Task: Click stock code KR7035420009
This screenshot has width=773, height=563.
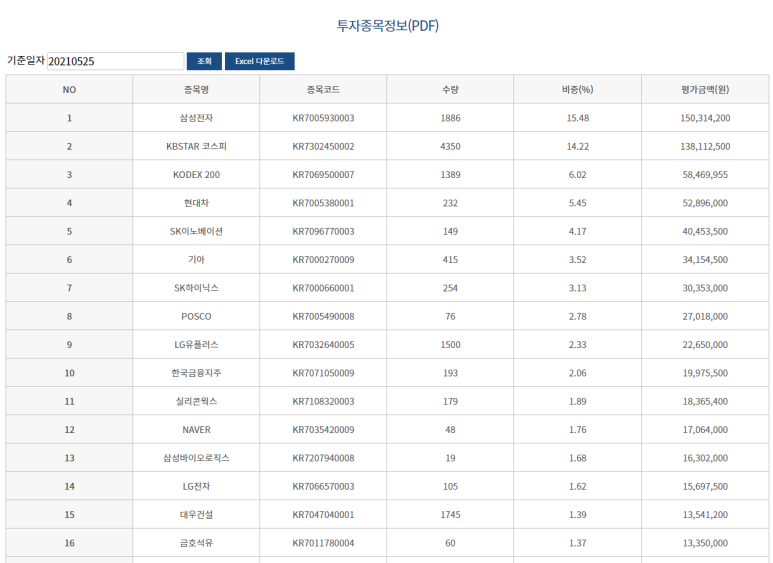Action: click(323, 430)
